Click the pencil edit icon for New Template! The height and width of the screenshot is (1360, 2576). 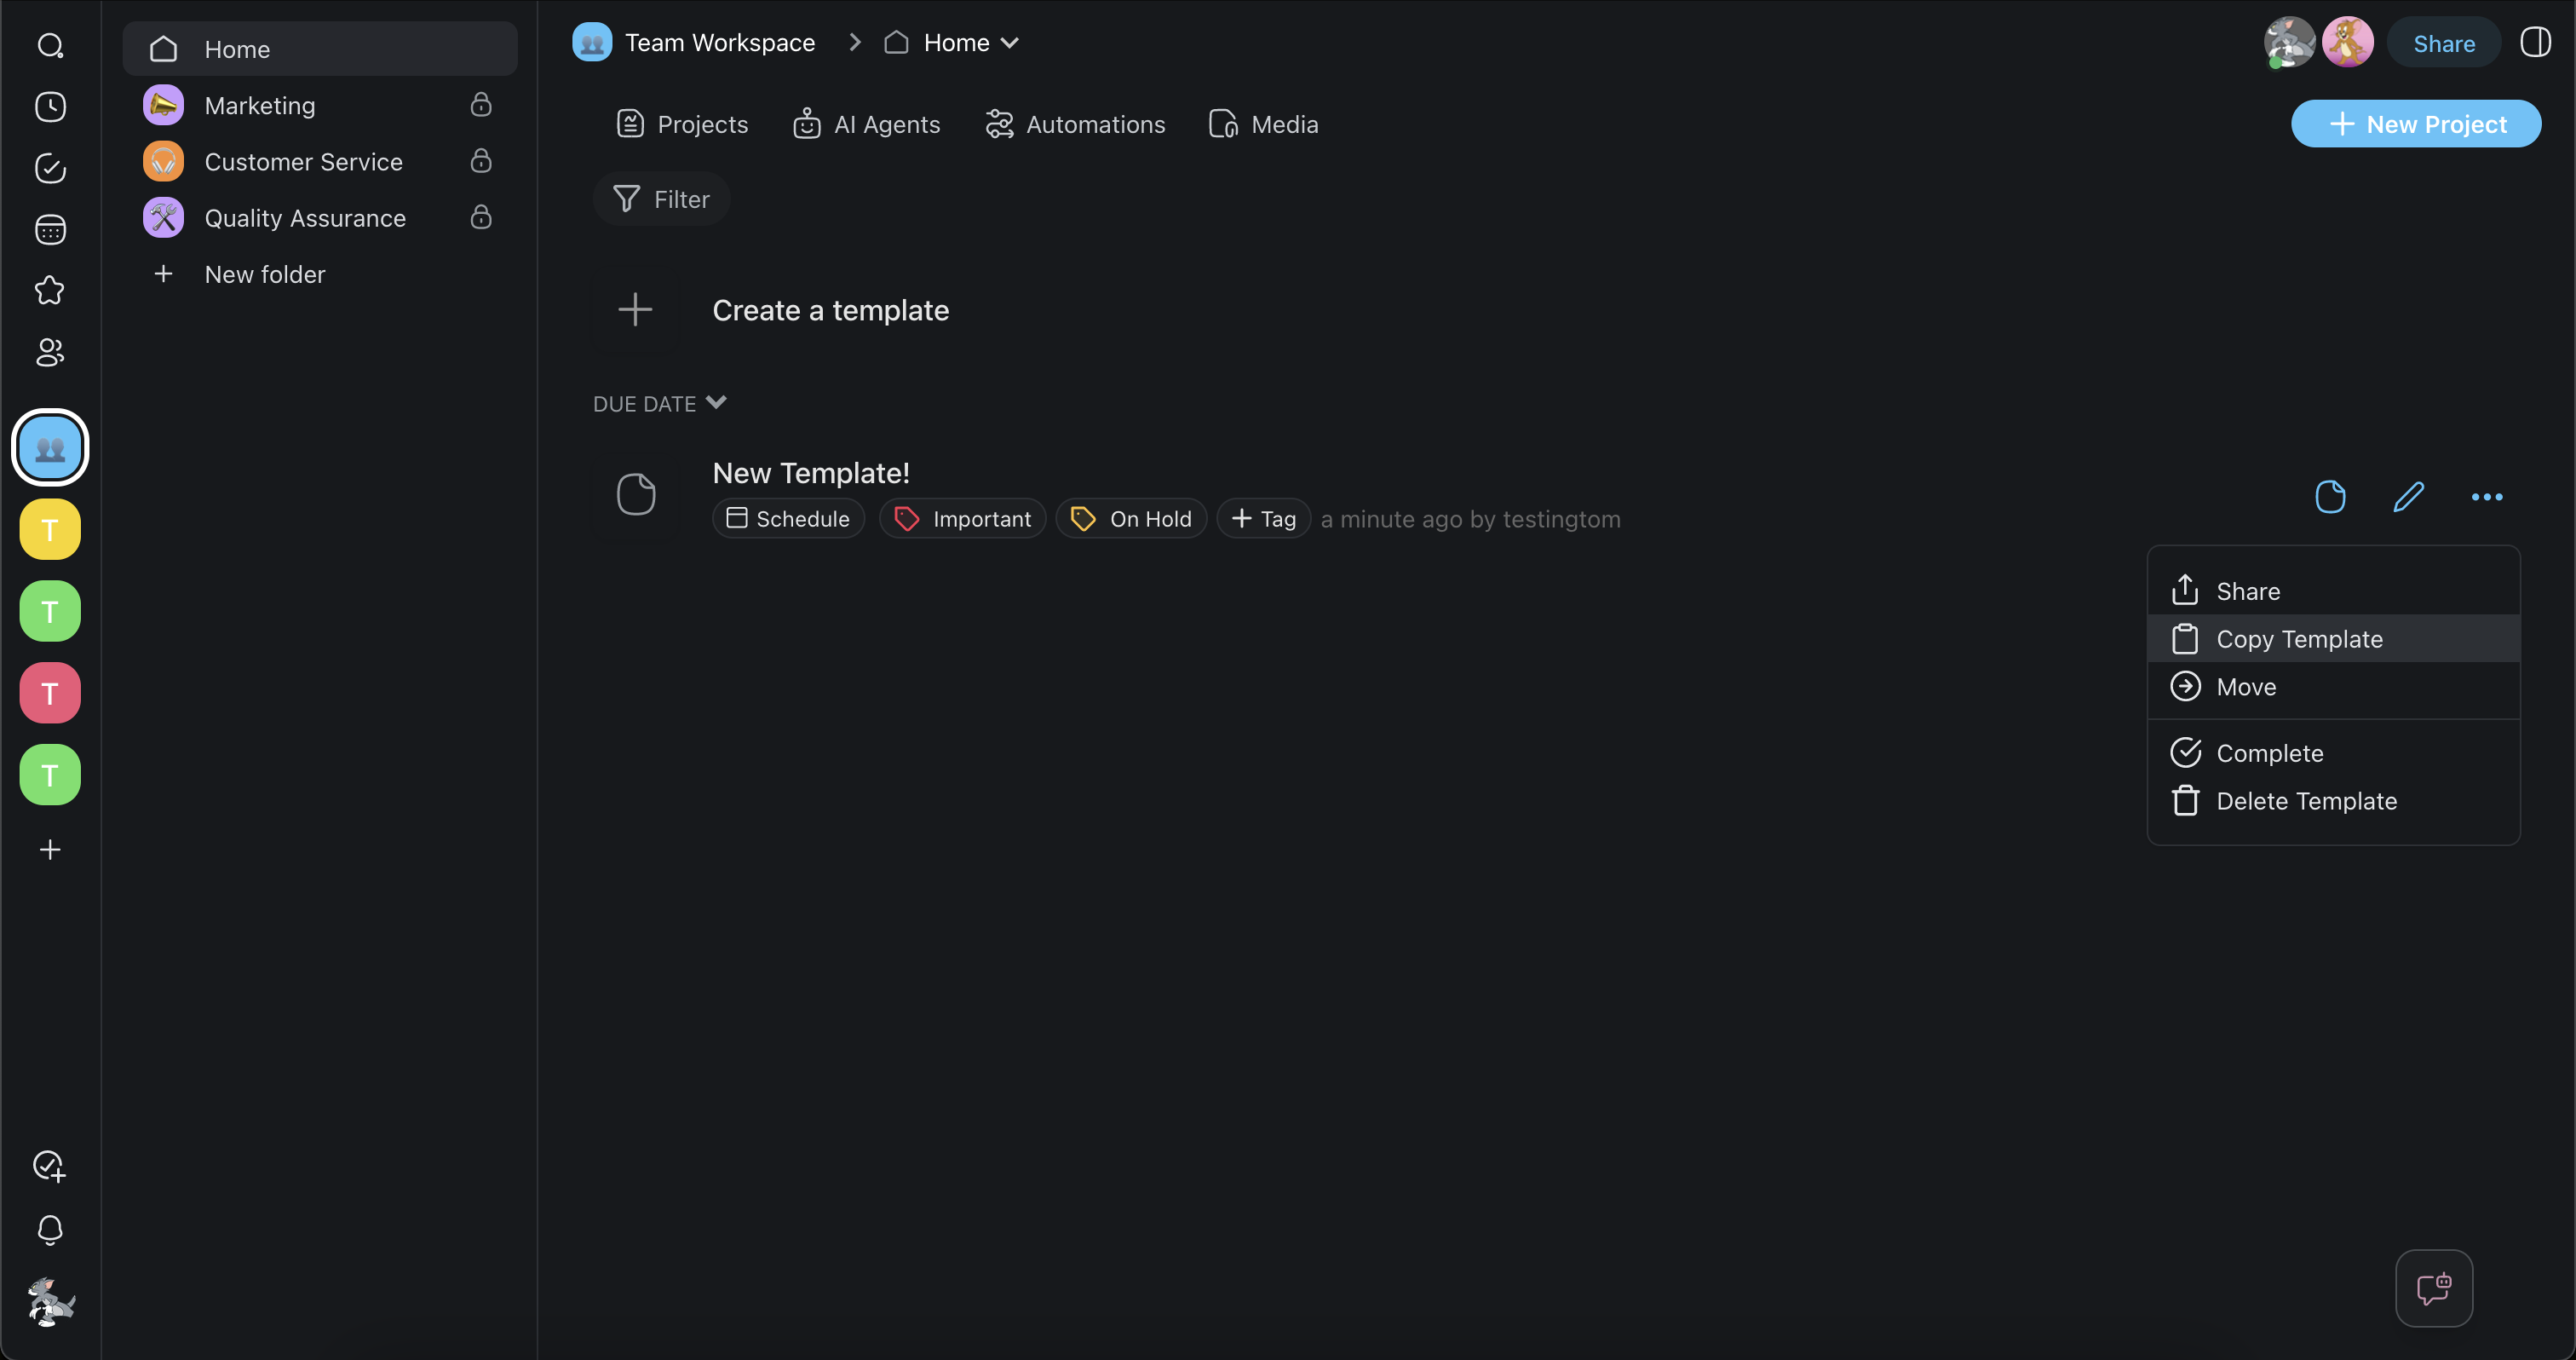(x=2408, y=497)
